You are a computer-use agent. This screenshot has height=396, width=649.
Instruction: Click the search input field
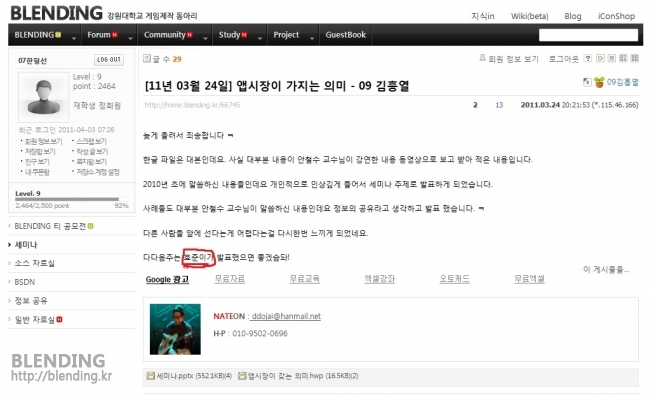coord(588,35)
